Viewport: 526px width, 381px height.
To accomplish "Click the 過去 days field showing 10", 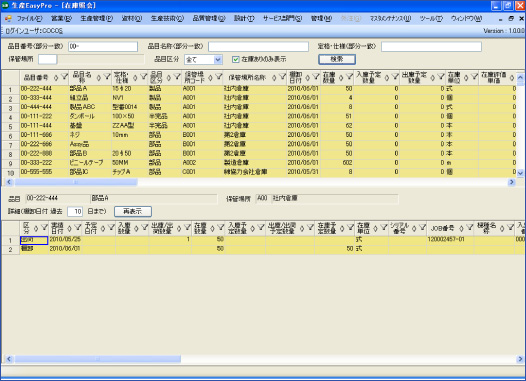I will pos(75,211).
